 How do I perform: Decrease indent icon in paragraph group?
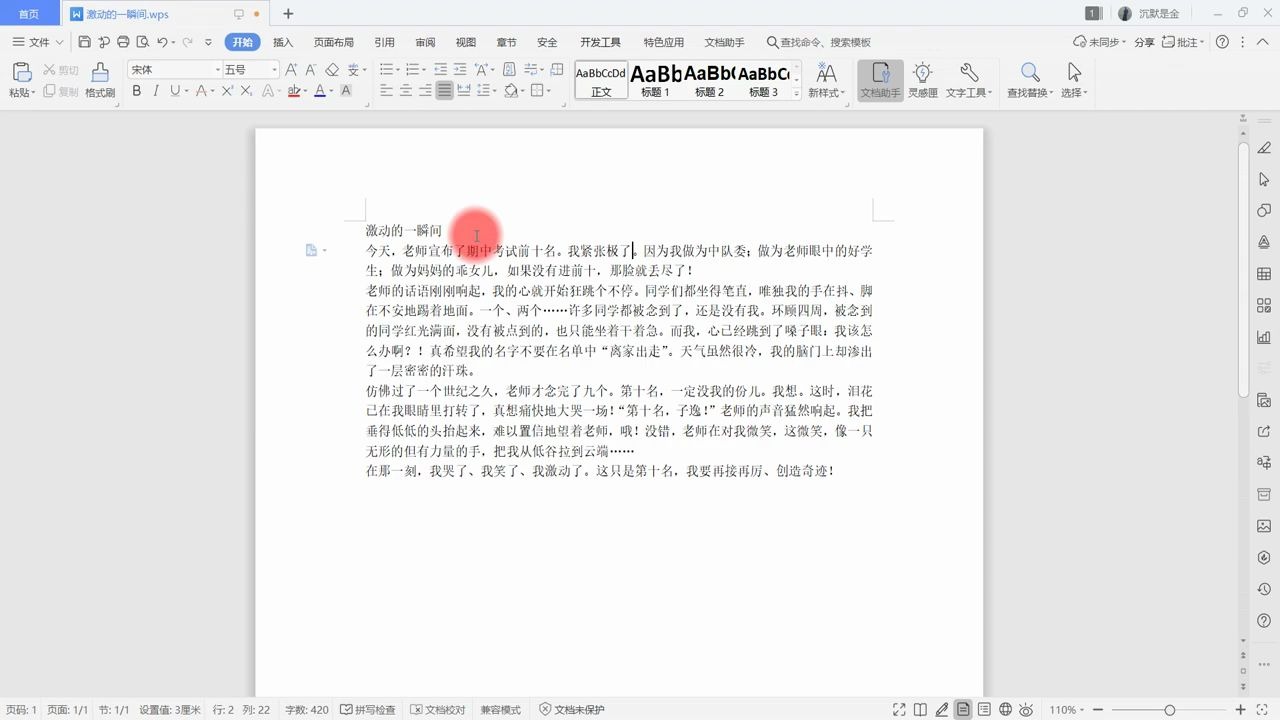[x=440, y=70]
